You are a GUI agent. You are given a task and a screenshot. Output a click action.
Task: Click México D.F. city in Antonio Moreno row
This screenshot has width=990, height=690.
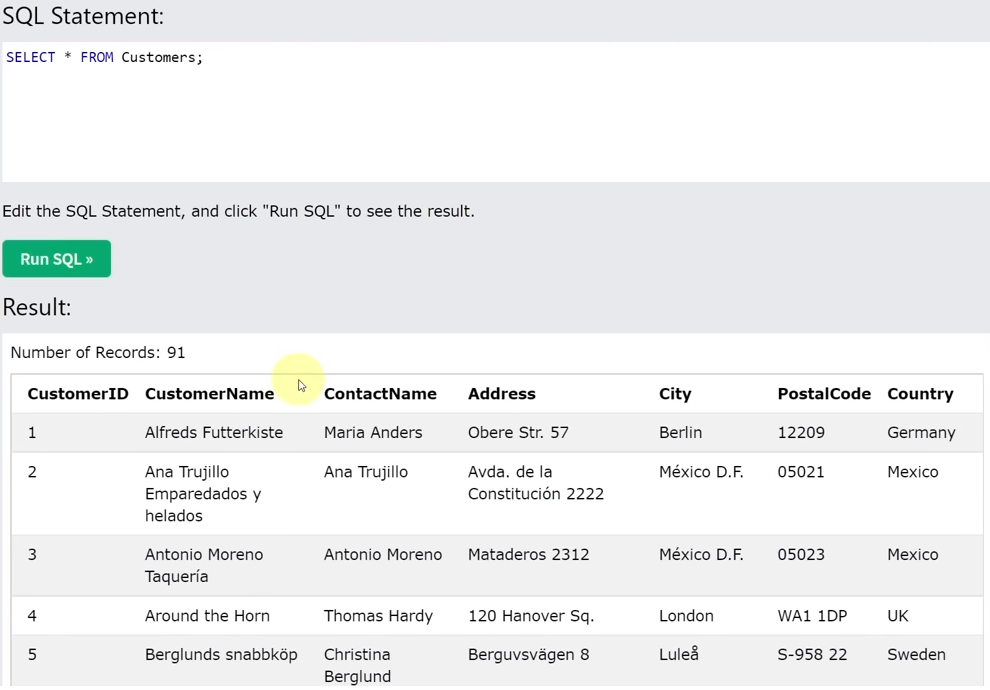pos(701,555)
